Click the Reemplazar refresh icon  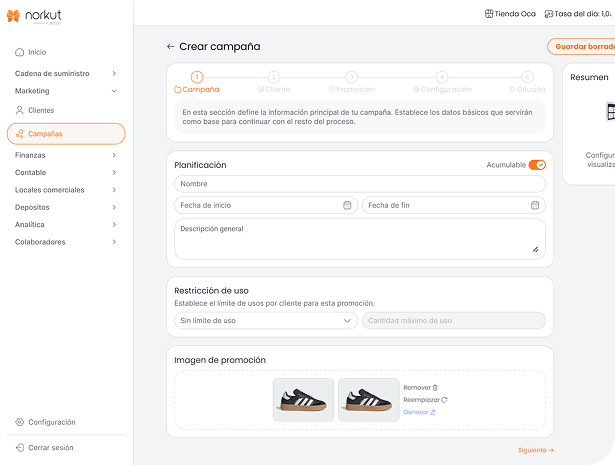(443, 400)
